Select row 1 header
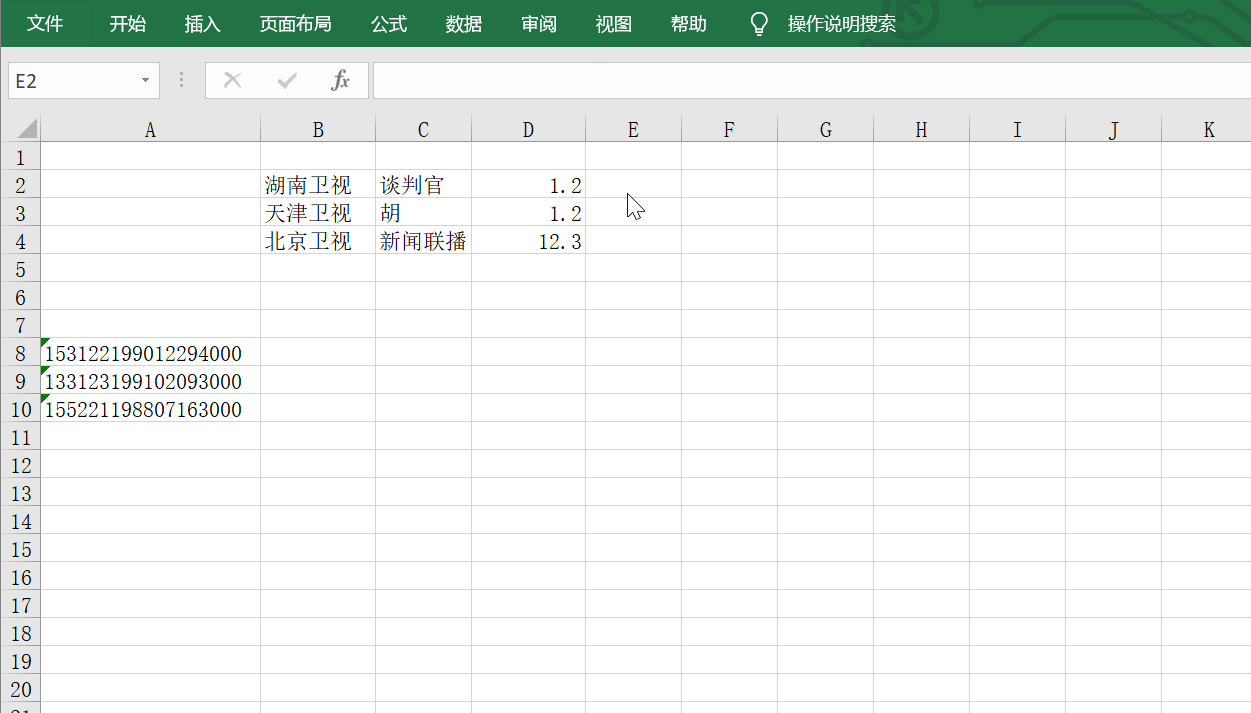The height and width of the screenshot is (713, 1251). pyautogui.click(x=20, y=157)
